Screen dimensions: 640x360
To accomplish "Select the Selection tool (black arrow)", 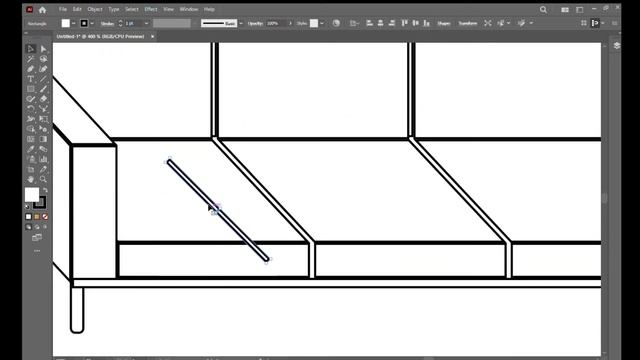I will pyautogui.click(x=31, y=49).
